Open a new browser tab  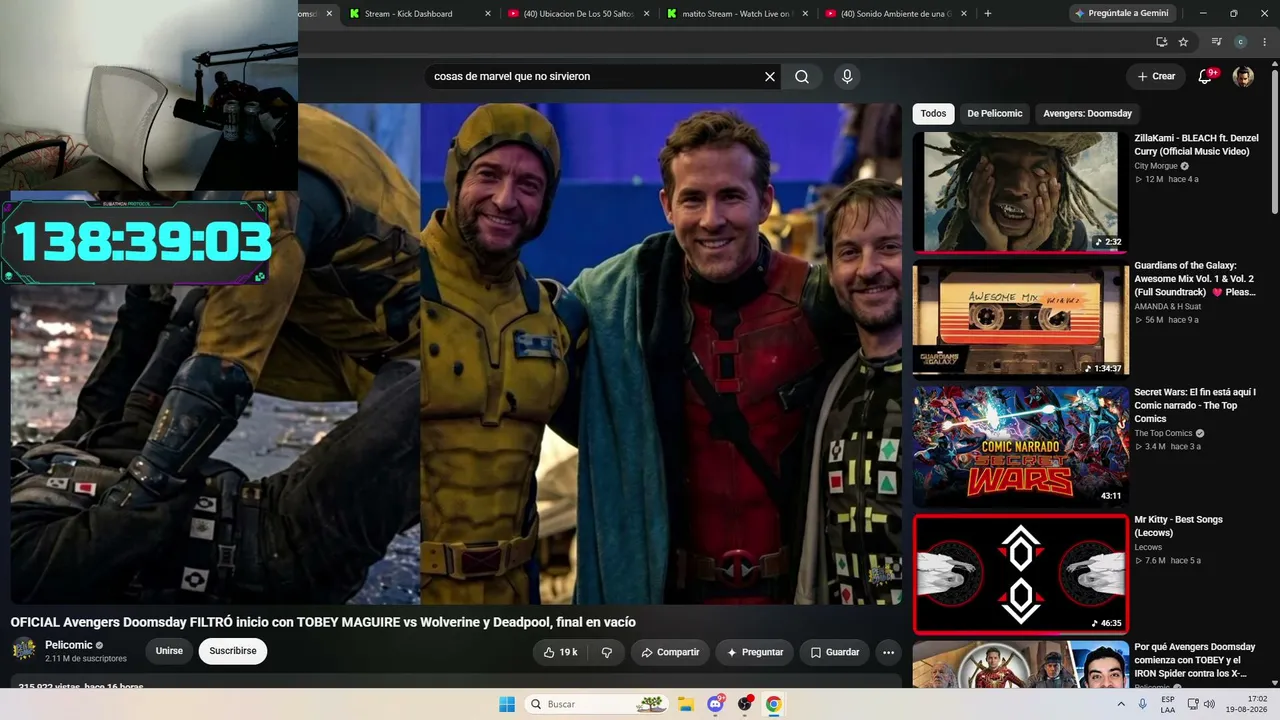(x=988, y=14)
